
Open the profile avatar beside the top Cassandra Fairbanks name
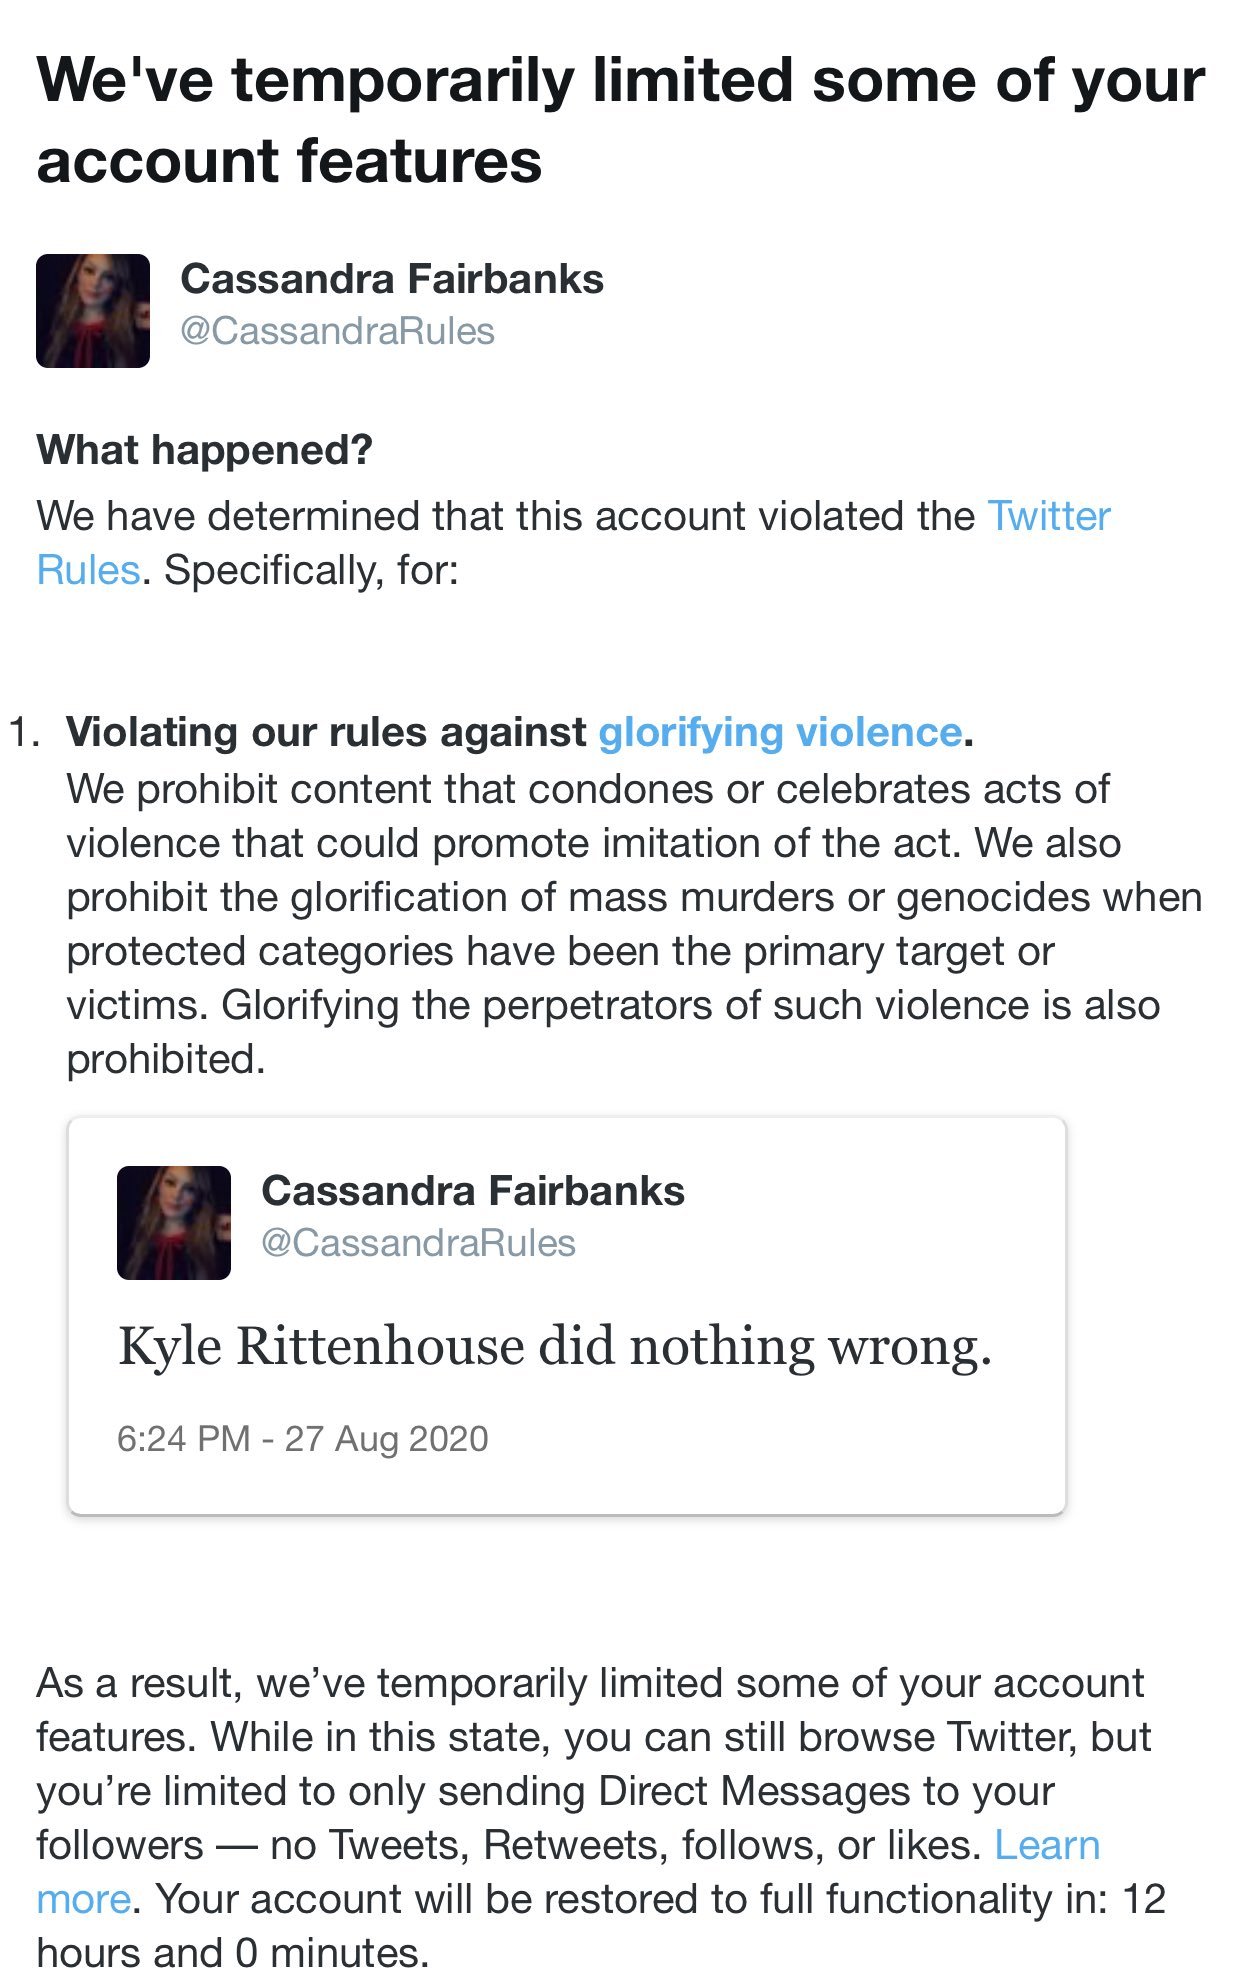point(93,311)
